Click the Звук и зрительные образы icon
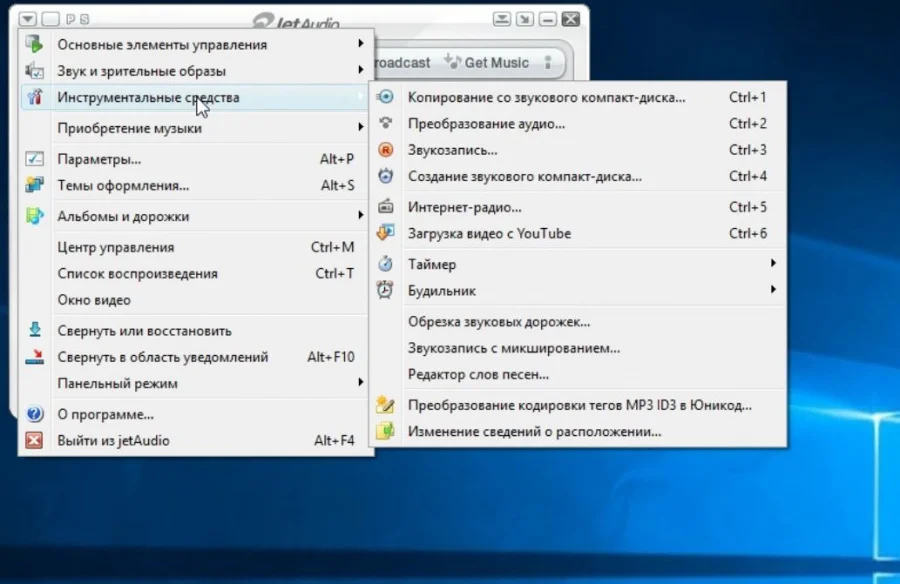The width and height of the screenshot is (900, 584). pos(34,70)
